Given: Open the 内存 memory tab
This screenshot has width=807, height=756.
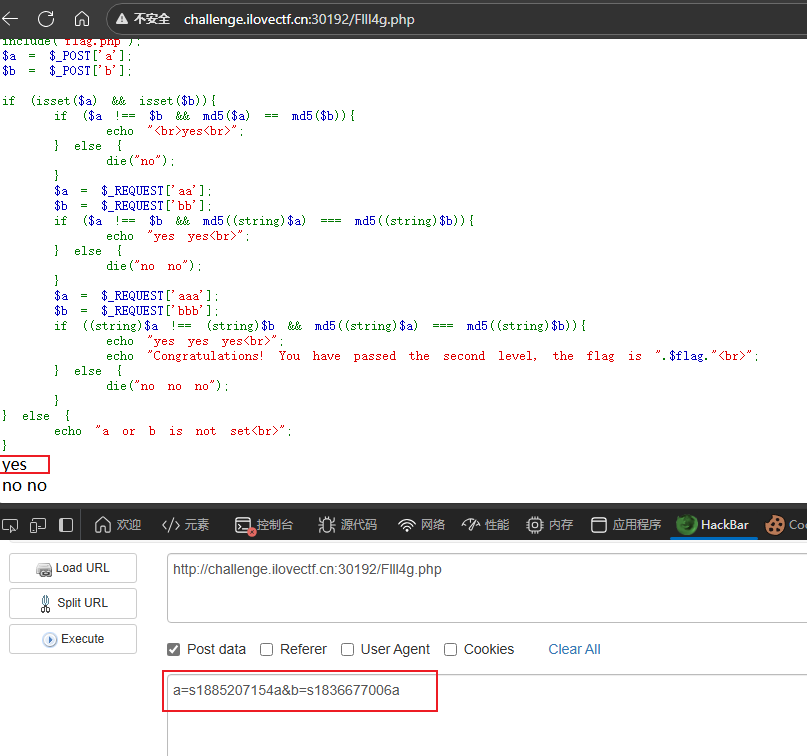Looking at the screenshot, I should coord(550,525).
